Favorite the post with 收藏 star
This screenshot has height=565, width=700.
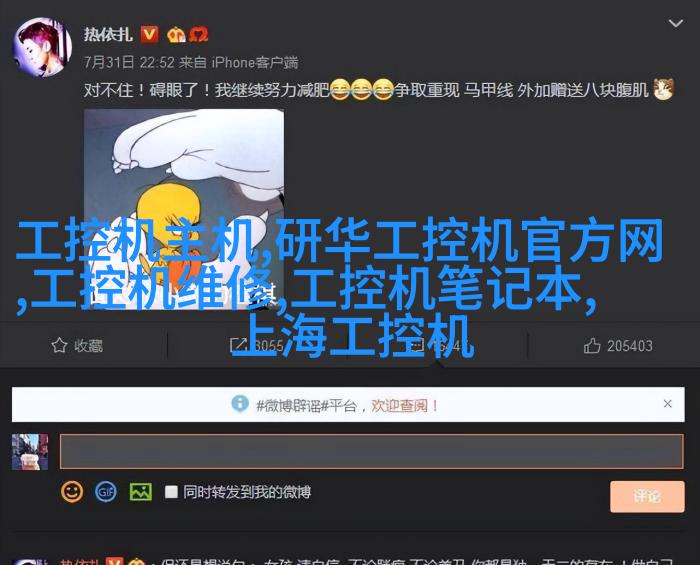pos(77,345)
